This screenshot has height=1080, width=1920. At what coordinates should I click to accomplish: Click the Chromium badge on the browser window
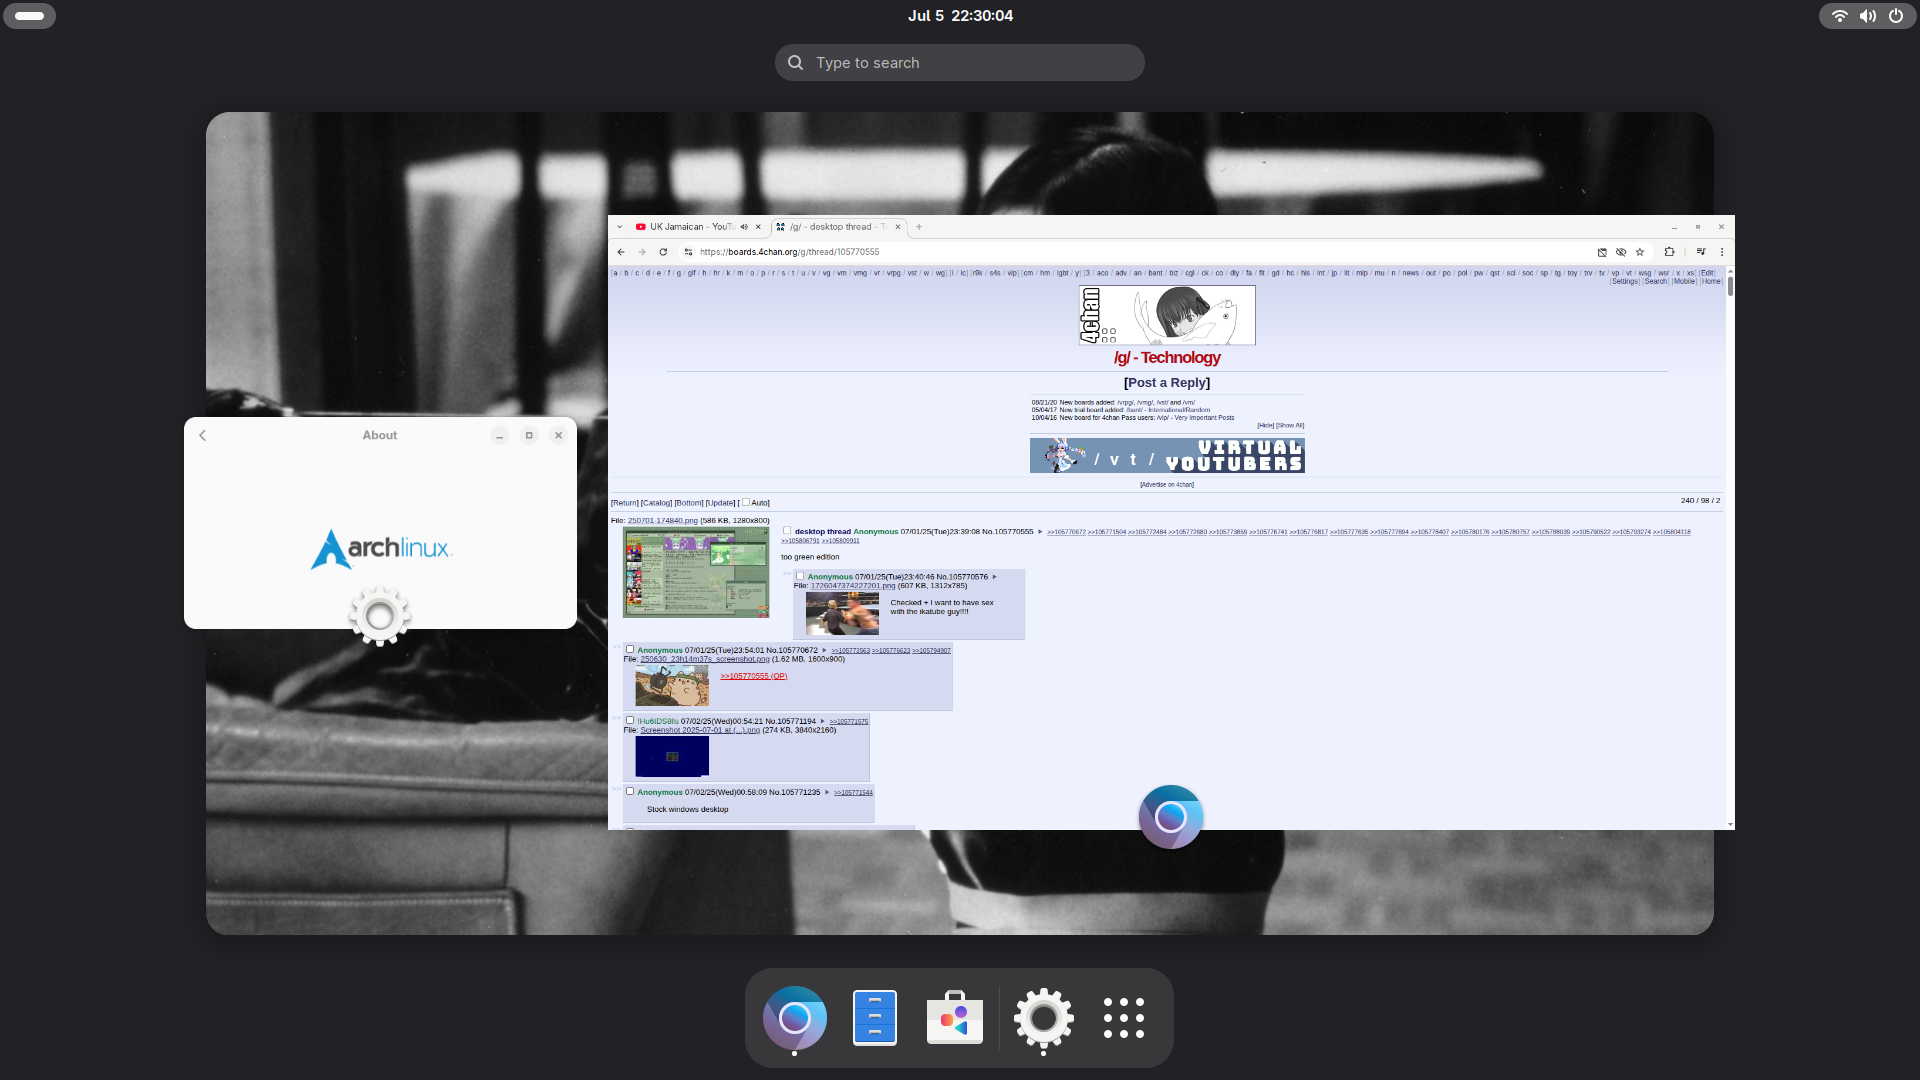pos(1171,817)
